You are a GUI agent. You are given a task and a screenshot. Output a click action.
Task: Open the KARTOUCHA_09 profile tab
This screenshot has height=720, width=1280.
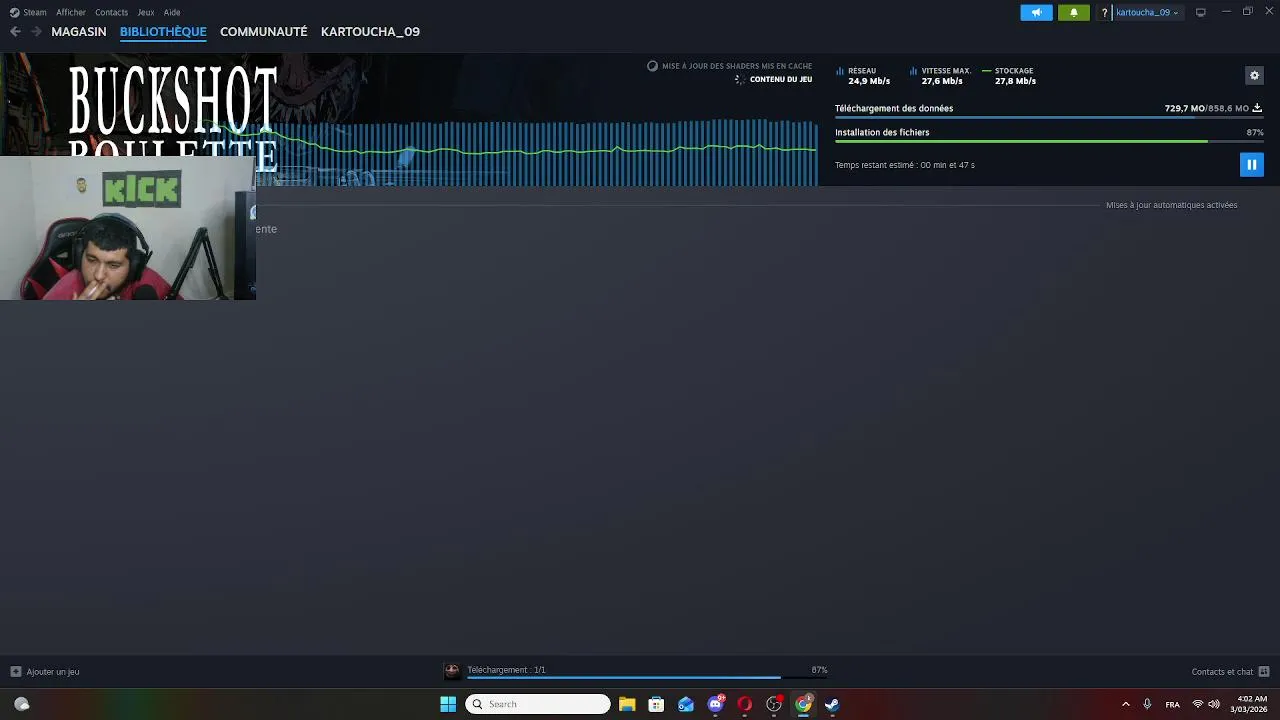point(370,31)
